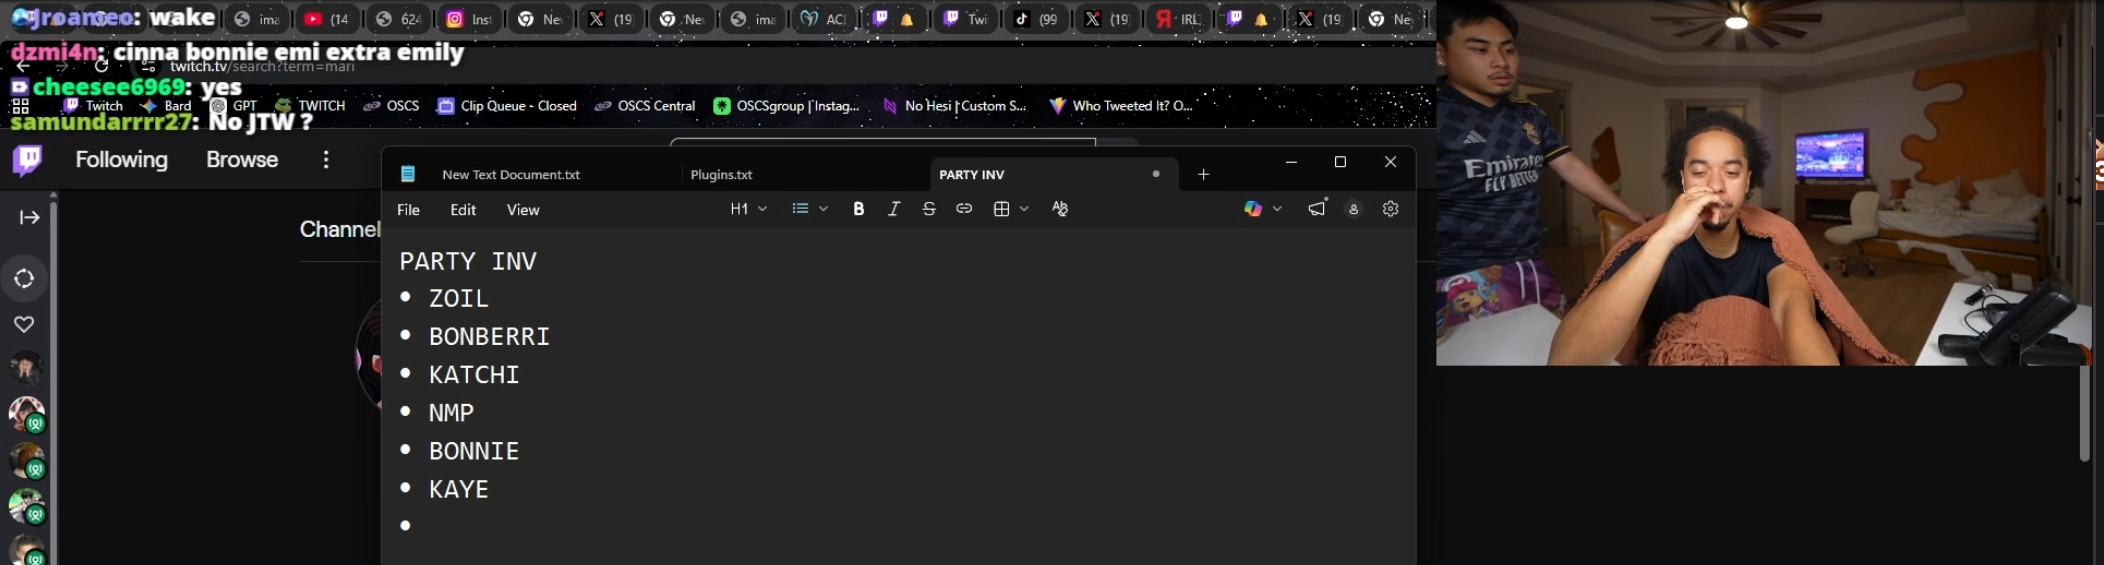This screenshot has width=2104, height=565.
Task: Open the TikTok browser tab
Action: (x=1036, y=19)
